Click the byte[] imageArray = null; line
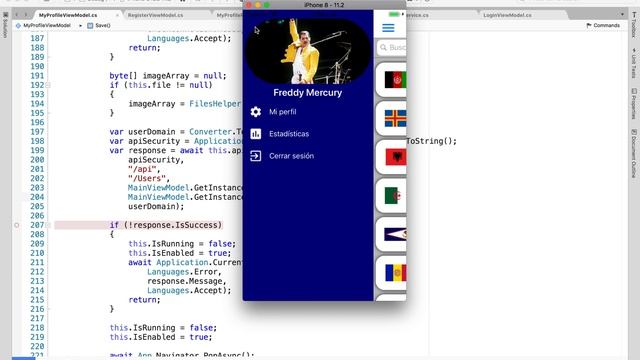The image size is (640, 360). click(168, 76)
